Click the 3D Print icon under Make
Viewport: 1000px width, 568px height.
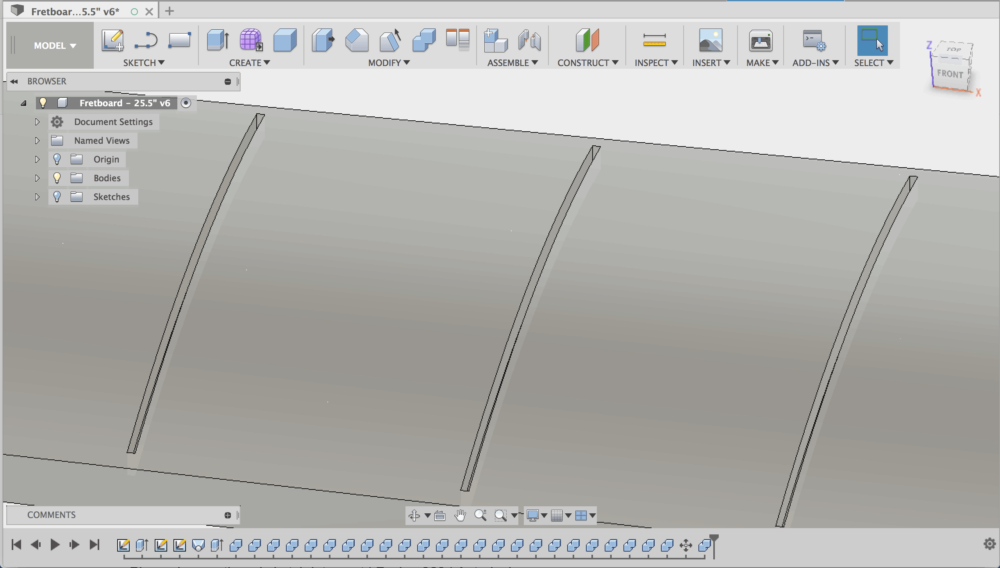[761, 41]
